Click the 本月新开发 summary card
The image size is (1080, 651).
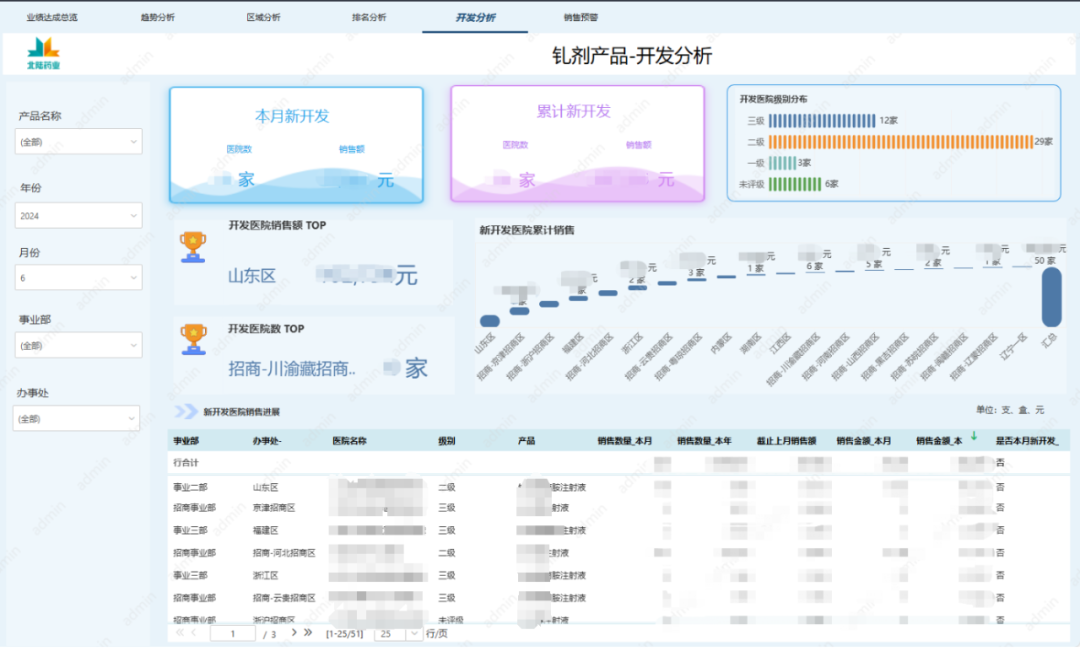(297, 144)
